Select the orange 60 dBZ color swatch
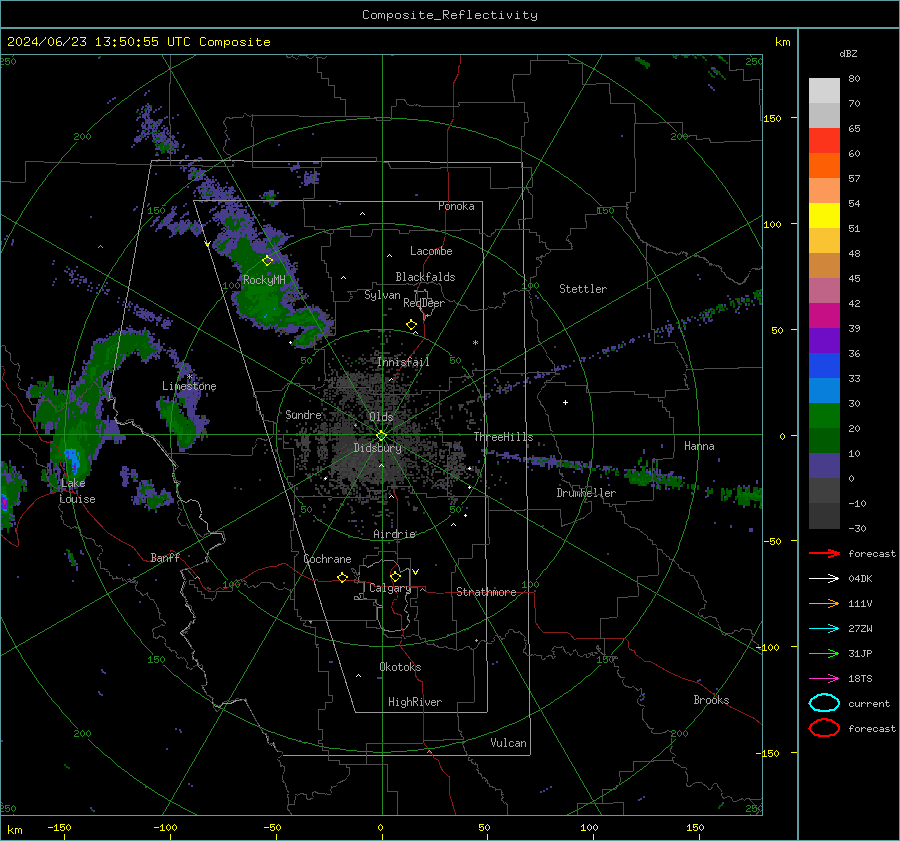900x841 pixels. coord(824,166)
